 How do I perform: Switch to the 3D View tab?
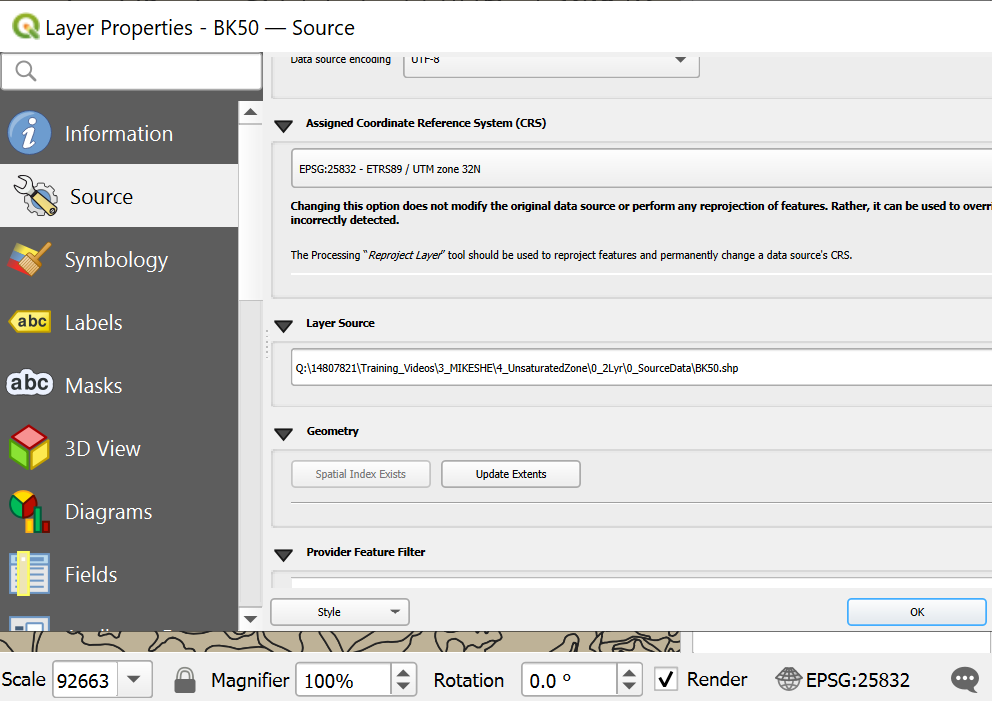[x=119, y=448]
